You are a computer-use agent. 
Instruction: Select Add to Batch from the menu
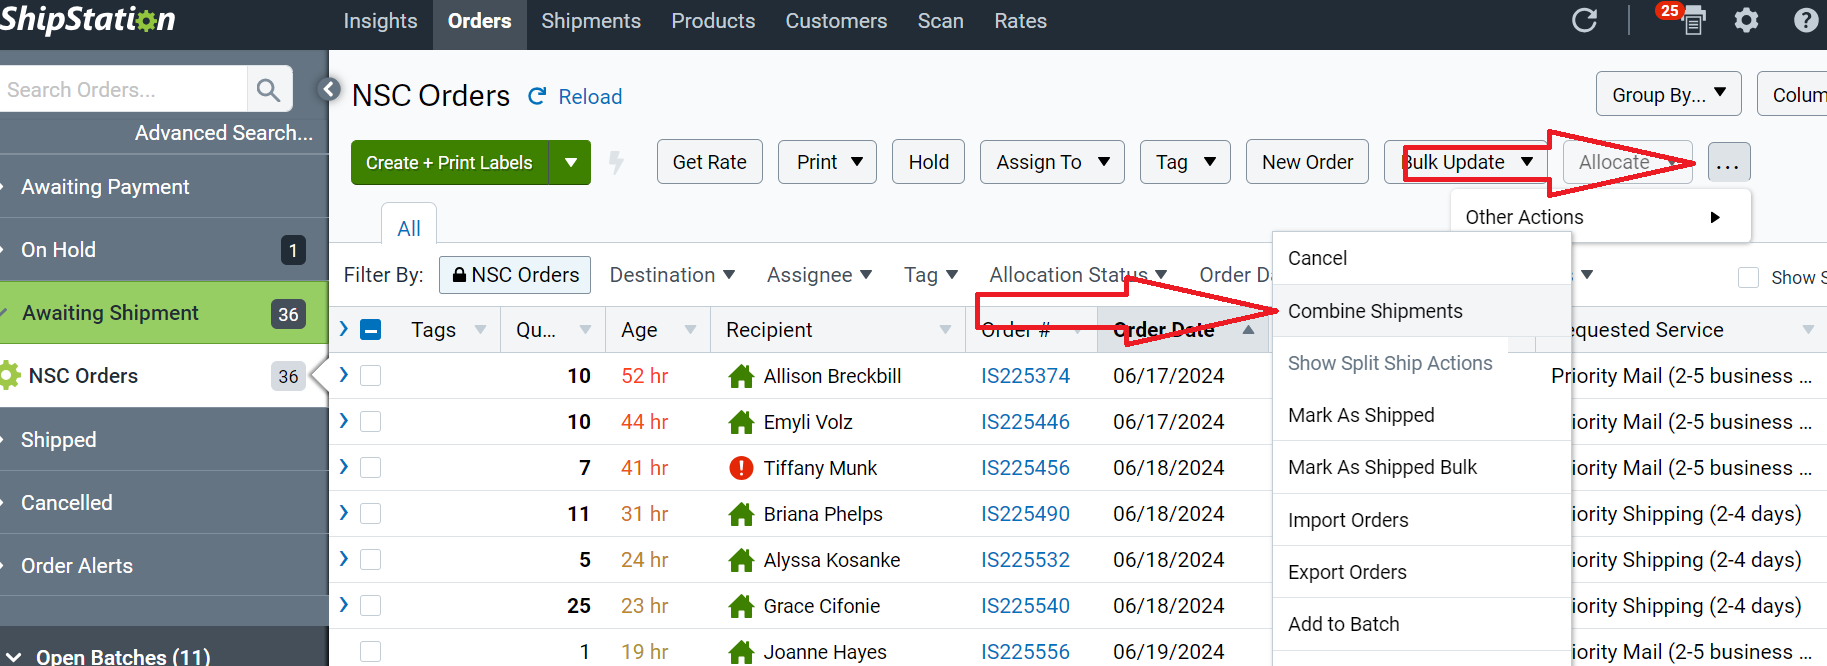tap(1421, 624)
